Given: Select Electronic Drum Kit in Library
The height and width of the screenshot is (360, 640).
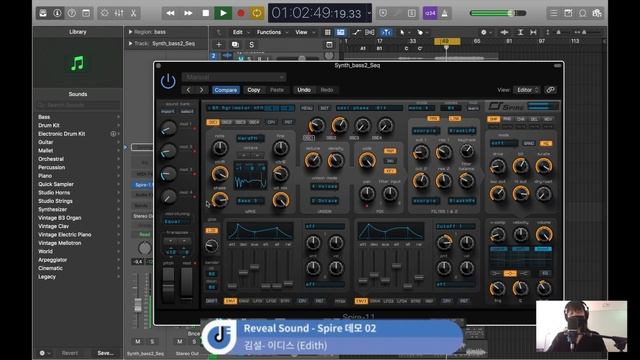Looking at the screenshot, I should click(62, 134).
